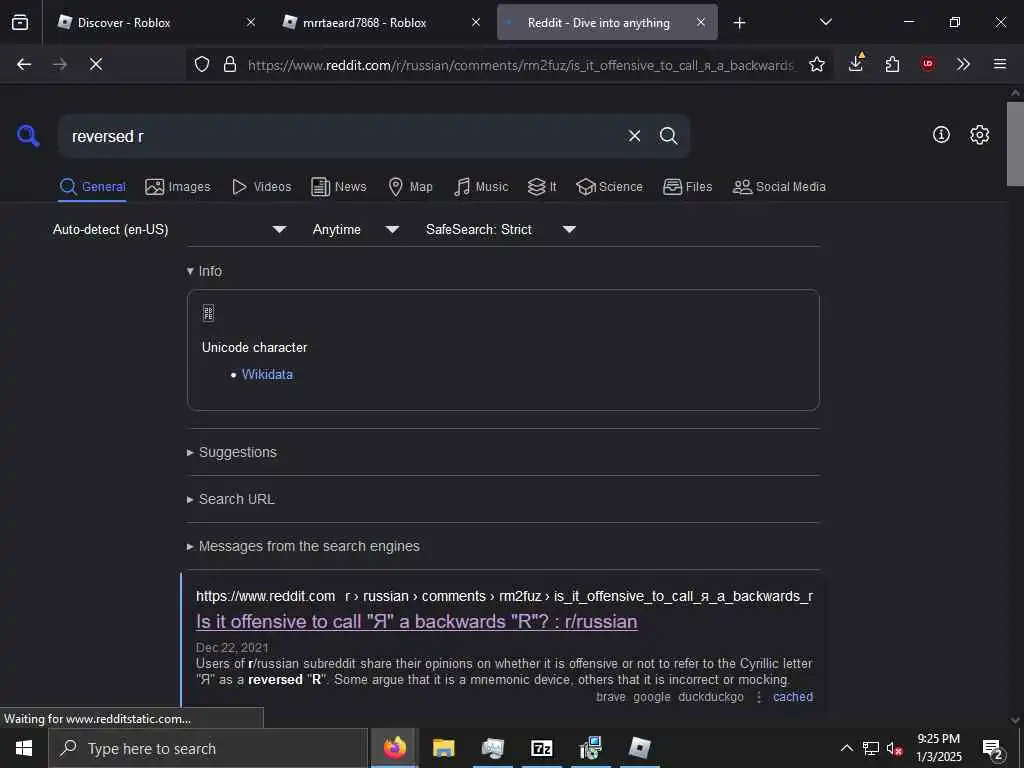Select the Files search category

pyautogui.click(x=687, y=187)
